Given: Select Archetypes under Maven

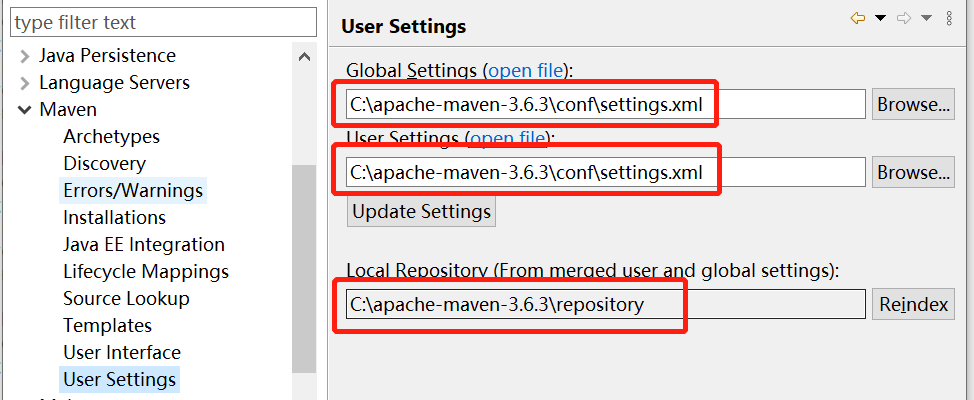Looking at the screenshot, I should point(111,136).
